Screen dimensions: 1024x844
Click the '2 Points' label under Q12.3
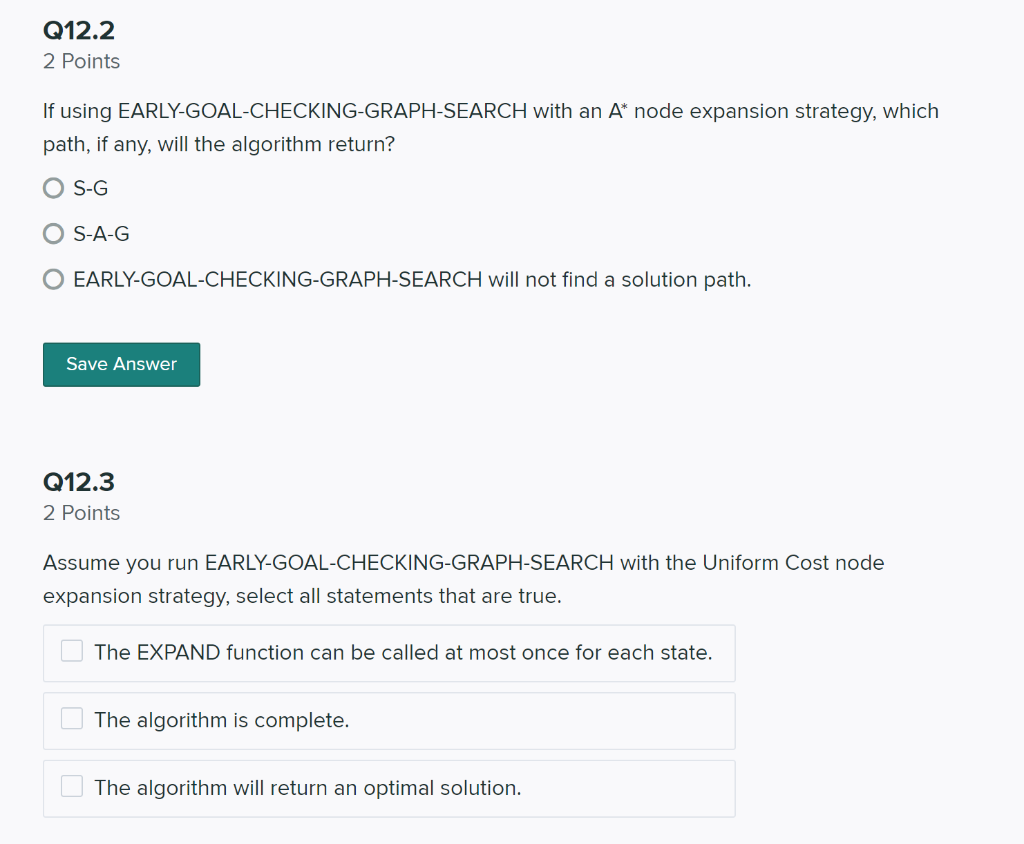click(x=81, y=513)
